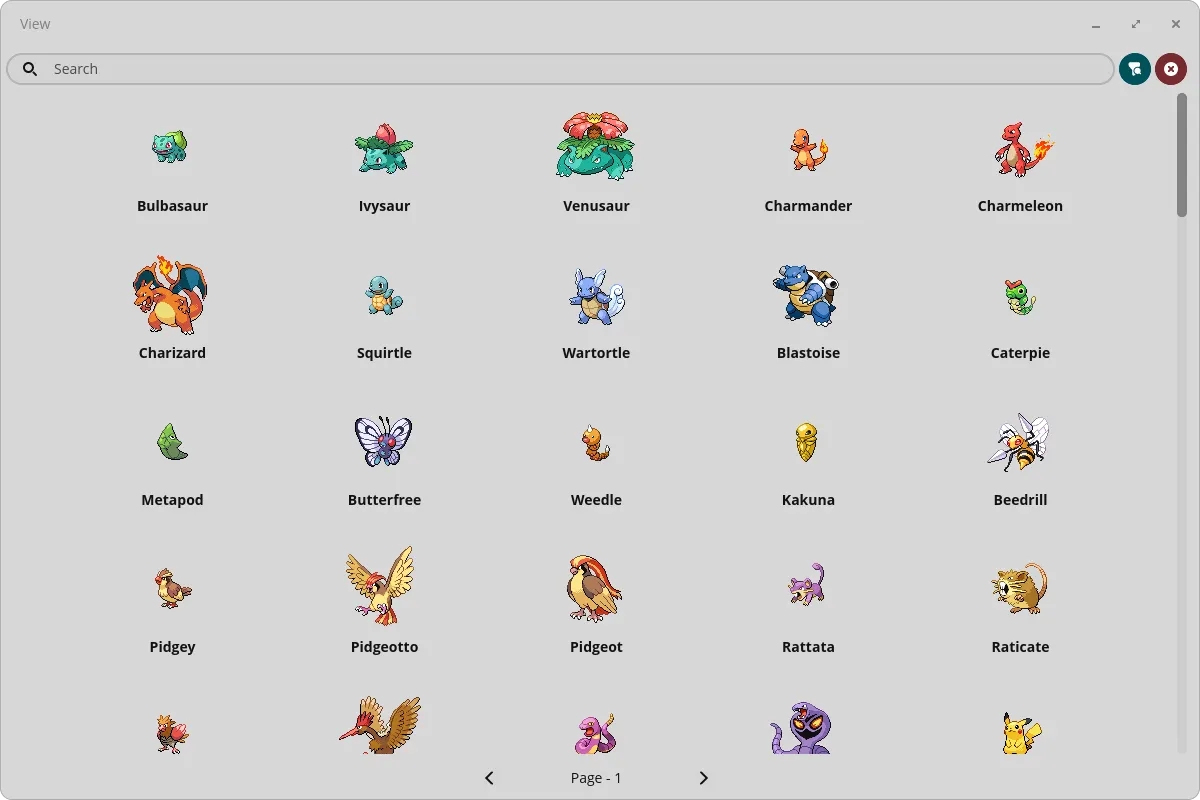The height and width of the screenshot is (800, 1200).
Task: Click the pink Ekans snake sprite
Action: tap(596, 733)
